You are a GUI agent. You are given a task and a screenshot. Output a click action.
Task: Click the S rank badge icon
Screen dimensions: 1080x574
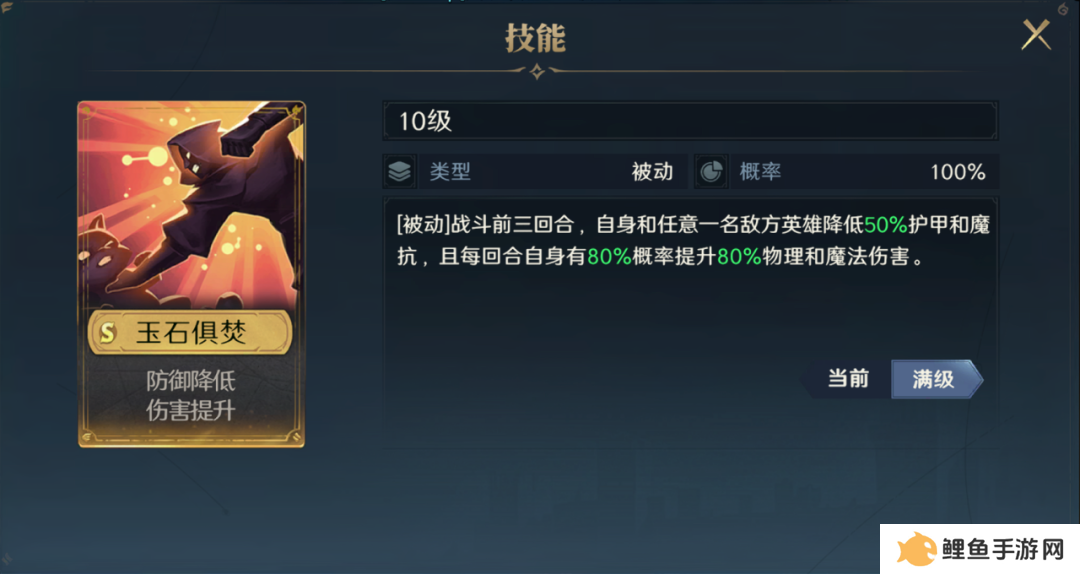(x=107, y=334)
